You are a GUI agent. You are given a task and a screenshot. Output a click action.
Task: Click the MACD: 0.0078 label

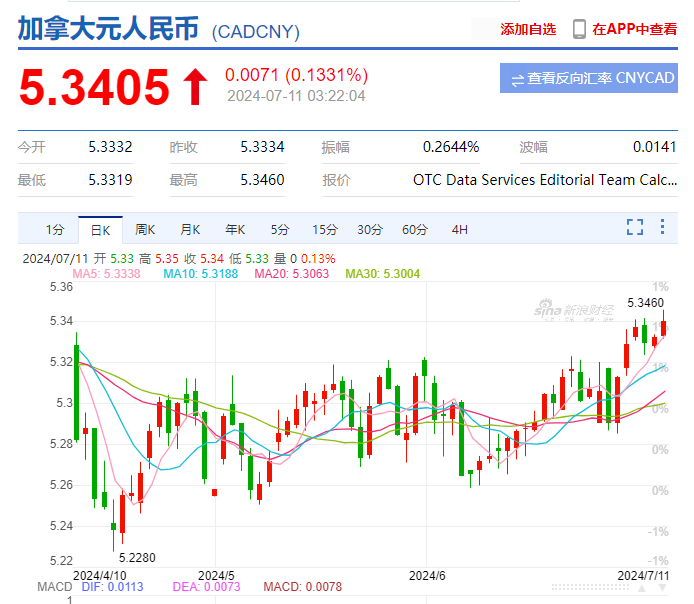(x=303, y=587)
